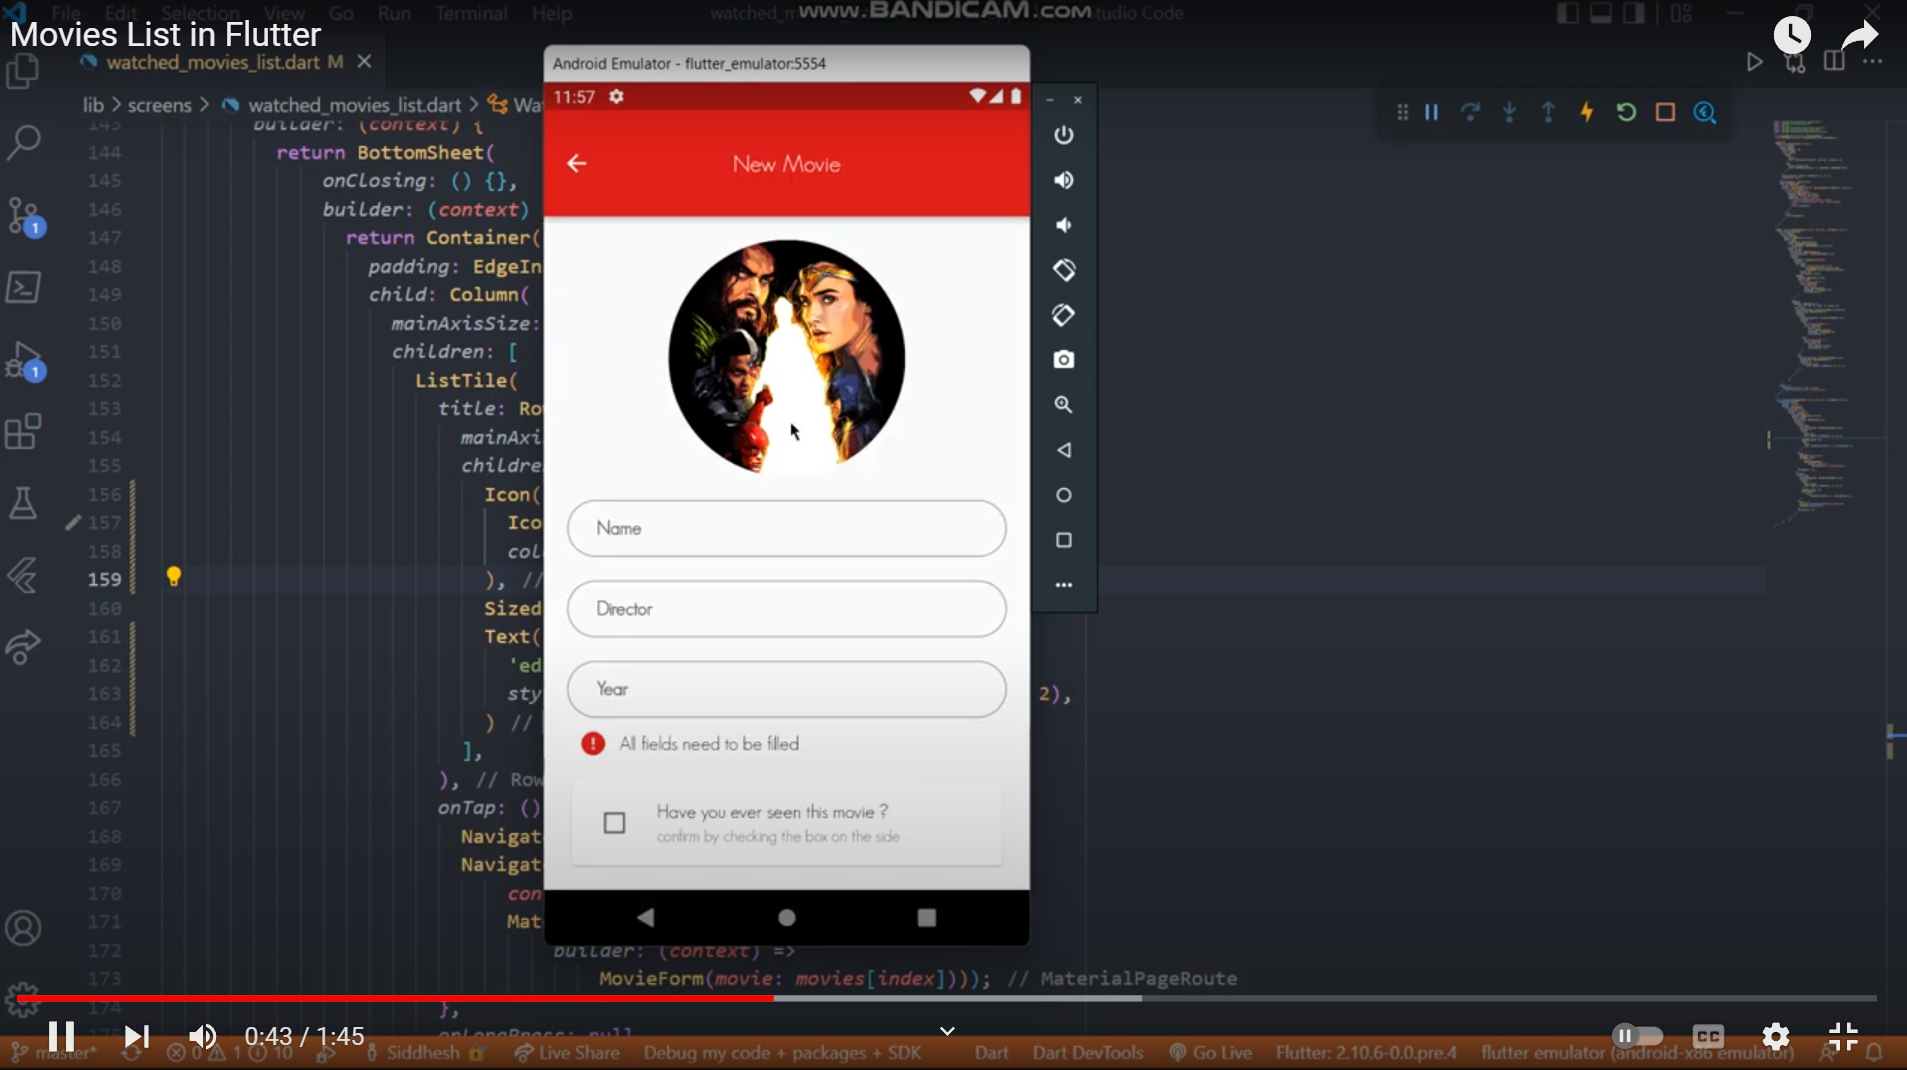Click the Name input field
Image resolution: width=1907 pixels, height=1070 pixels.
(x=786, y=528)
